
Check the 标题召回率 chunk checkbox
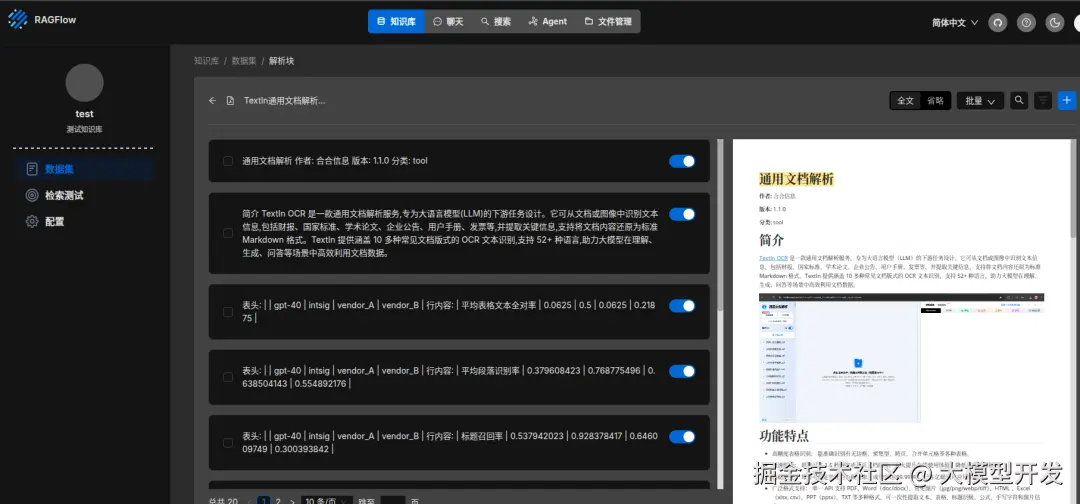(x=228, y=443)
